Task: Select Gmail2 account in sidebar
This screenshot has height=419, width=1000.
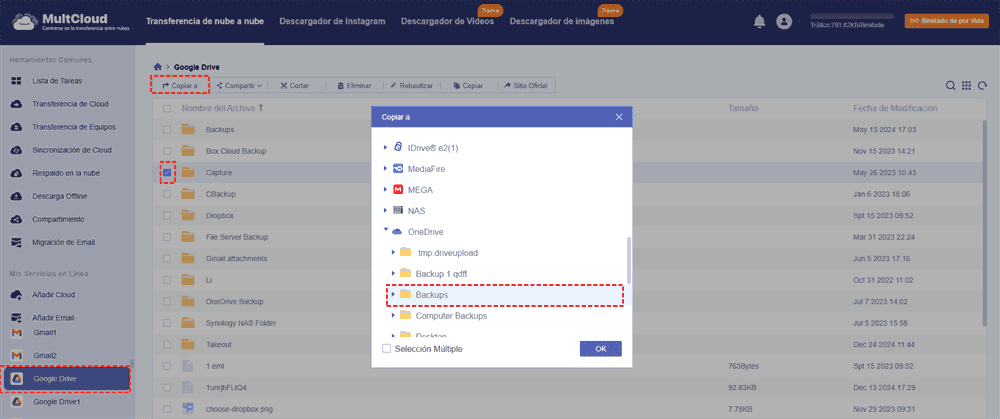Action: (x=44, y=355)
